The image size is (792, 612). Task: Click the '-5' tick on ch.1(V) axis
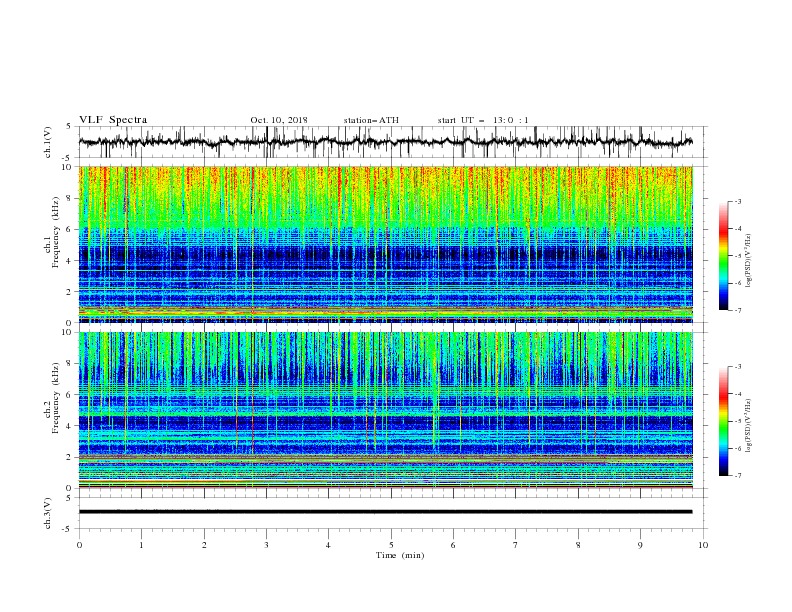(68, 158)
